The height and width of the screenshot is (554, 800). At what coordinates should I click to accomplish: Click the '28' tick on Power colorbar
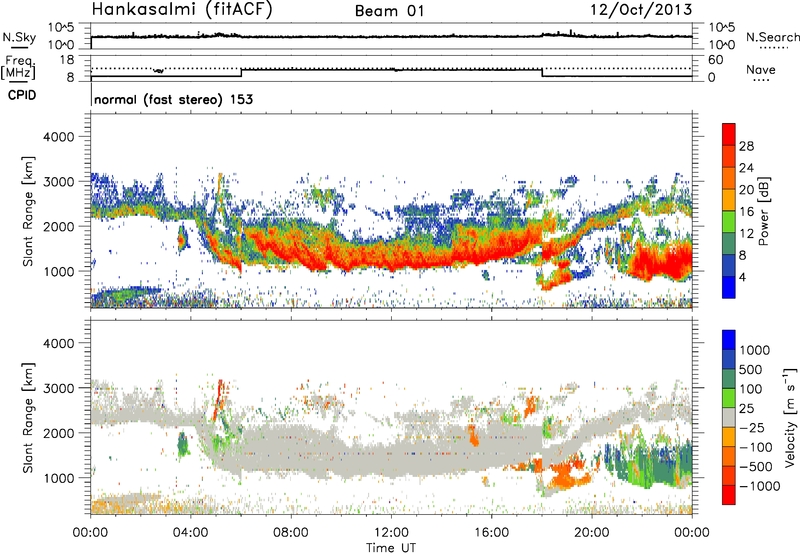coord(746,146)
